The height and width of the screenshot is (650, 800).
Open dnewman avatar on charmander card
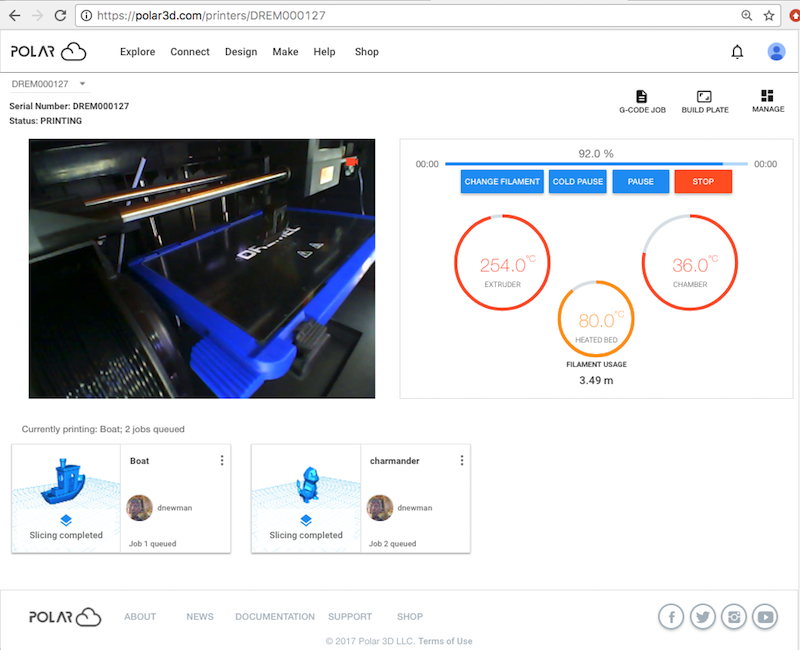point(380,508)
